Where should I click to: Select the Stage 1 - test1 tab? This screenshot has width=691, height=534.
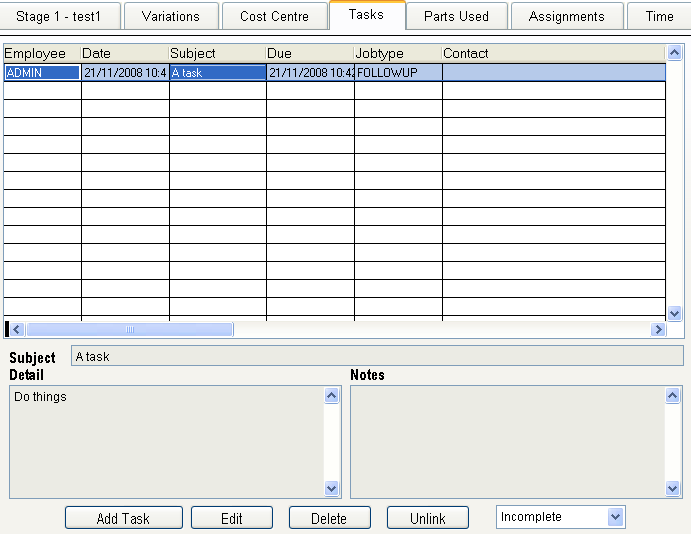pyautogui.click(x=59, y=16)
